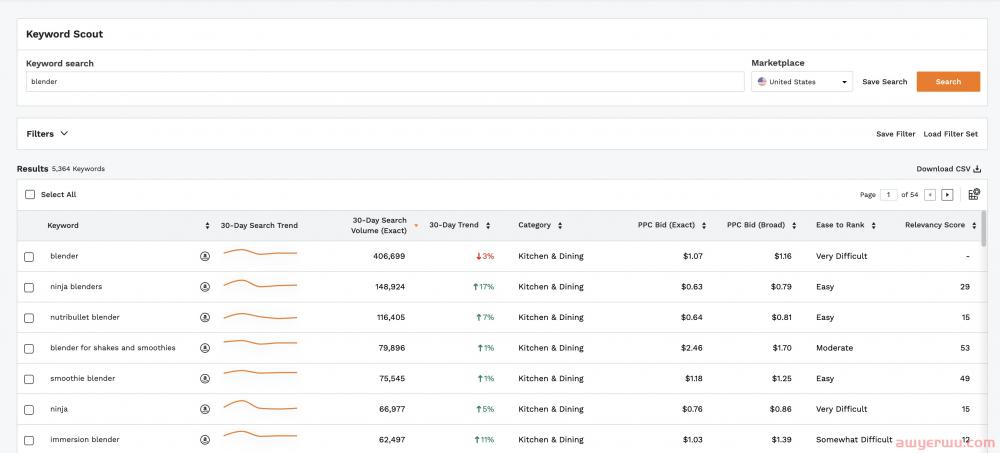This screenshot has height=453, width=1000.
Task: Click the column settings grid icon
Action: click(x=974, y=195)
